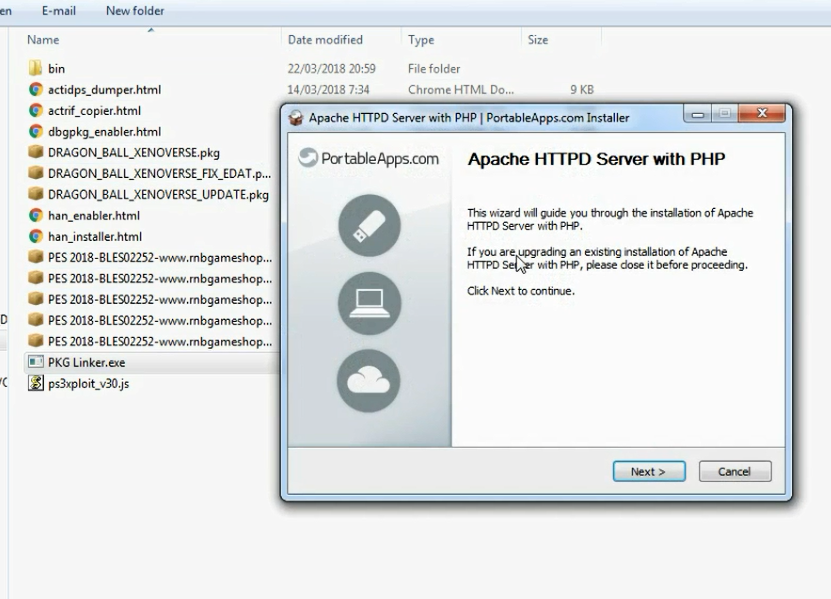Click Chrome icon of han_installer.html
This screenshot has width=831, height=599.
36,236
